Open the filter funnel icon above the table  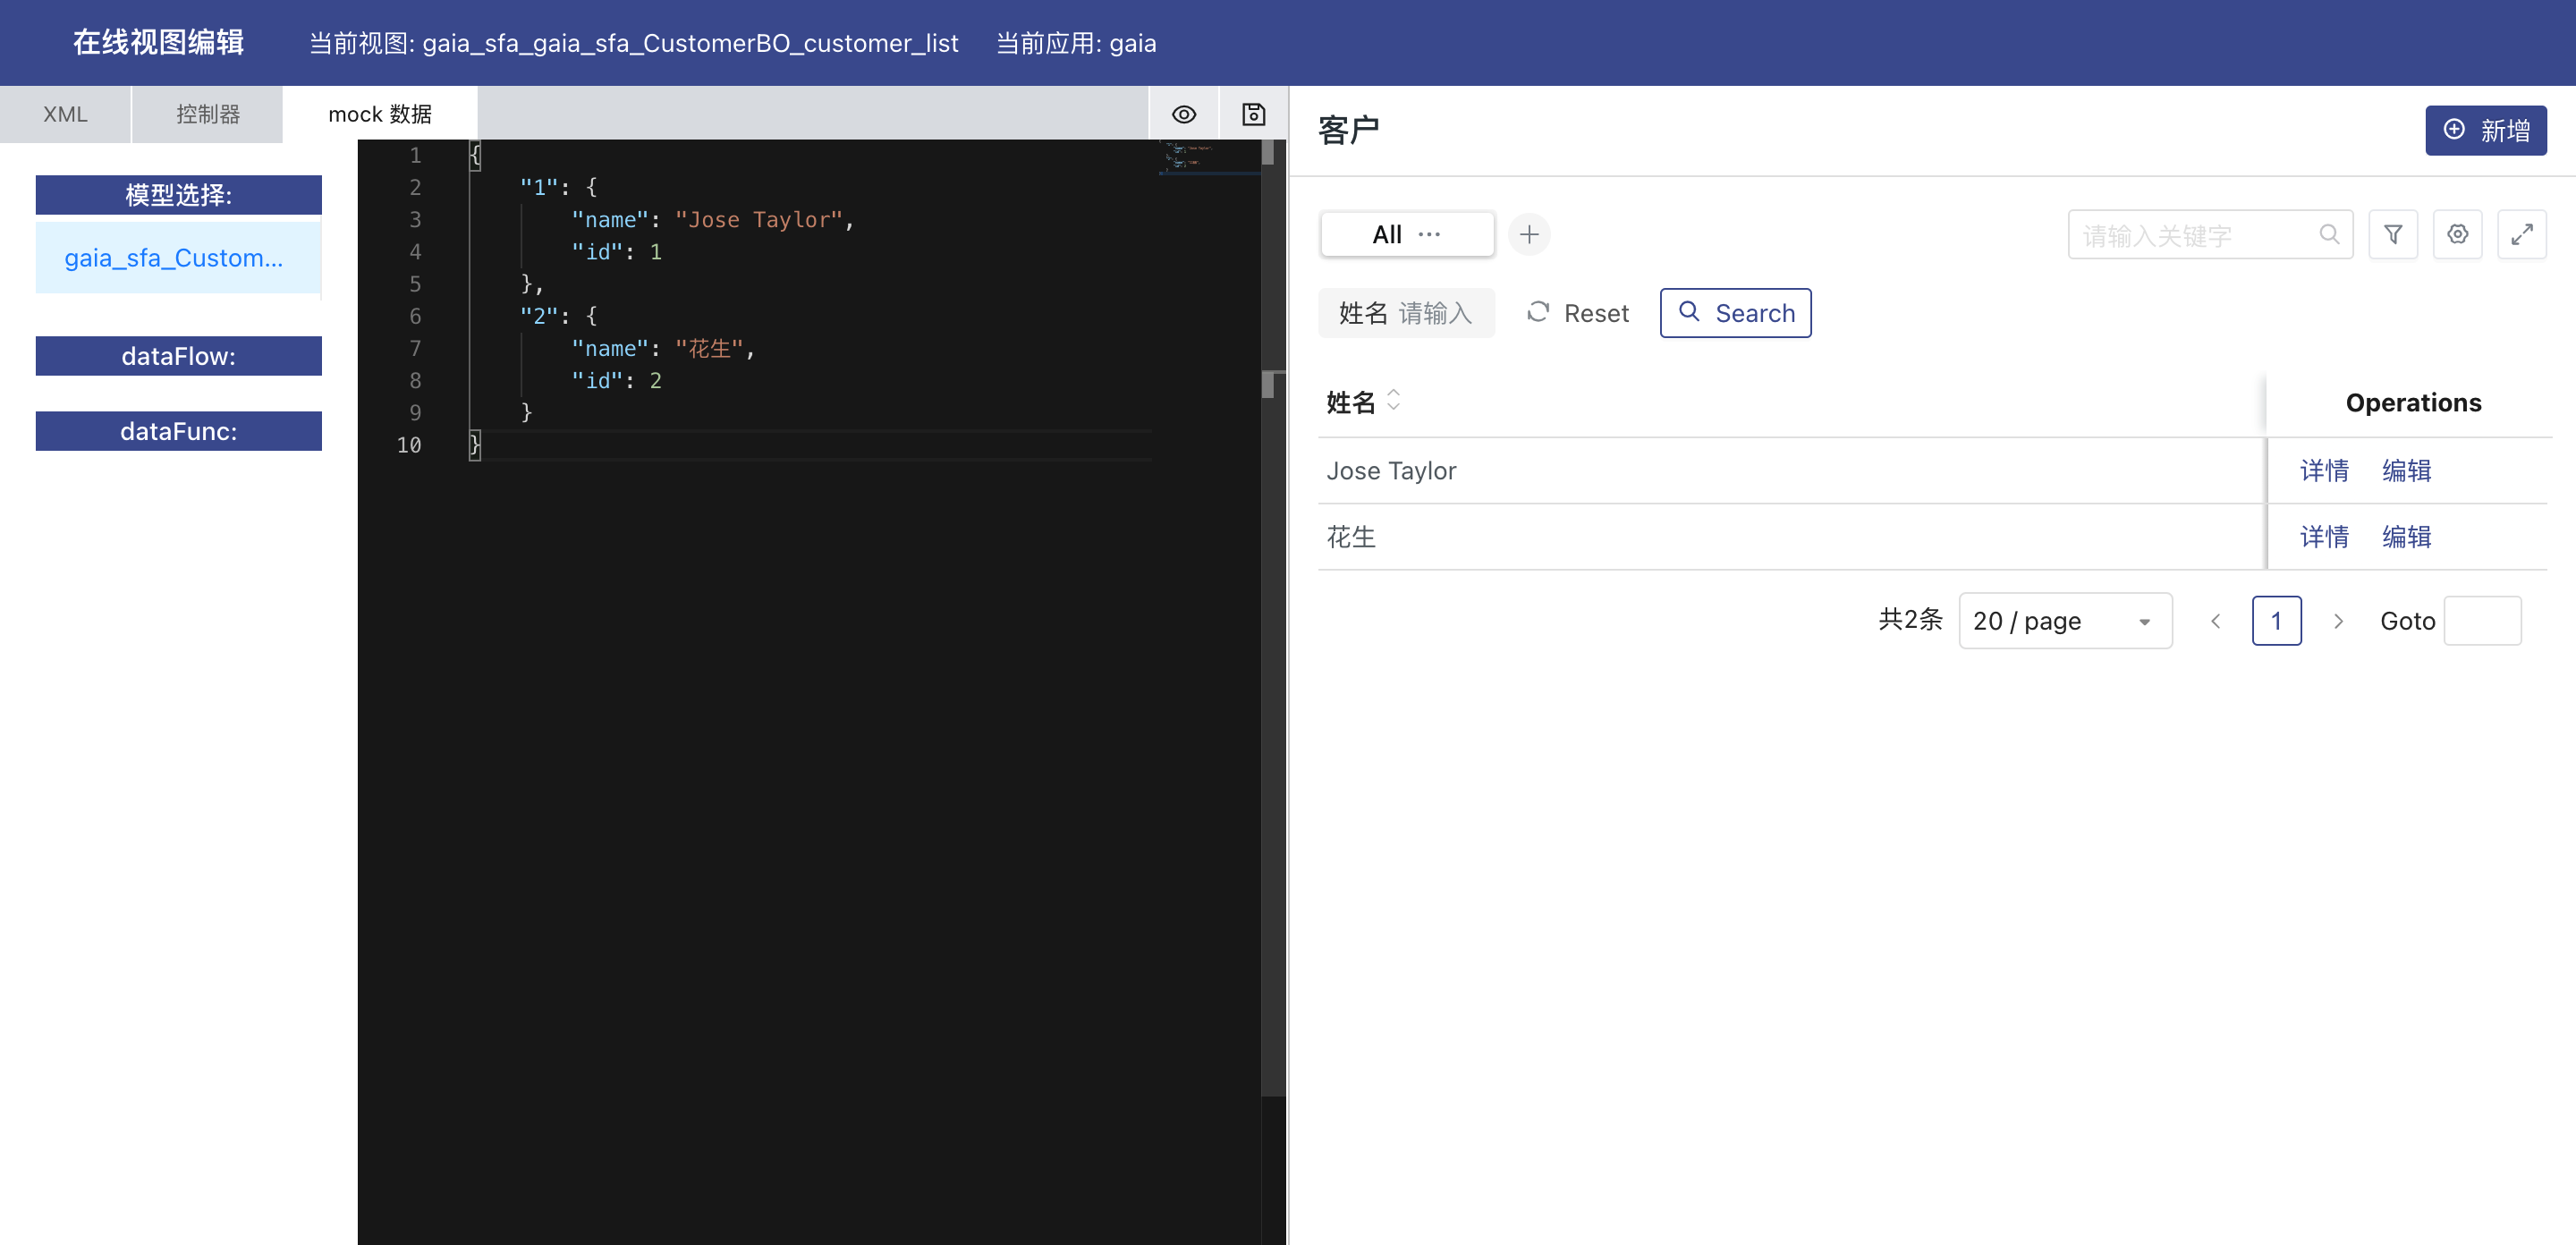[x=2393, y=234]
